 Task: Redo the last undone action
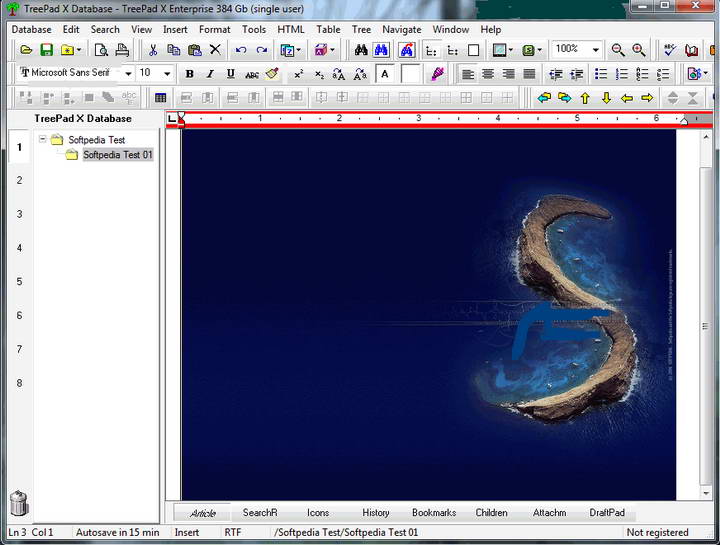tap(262, 50)
